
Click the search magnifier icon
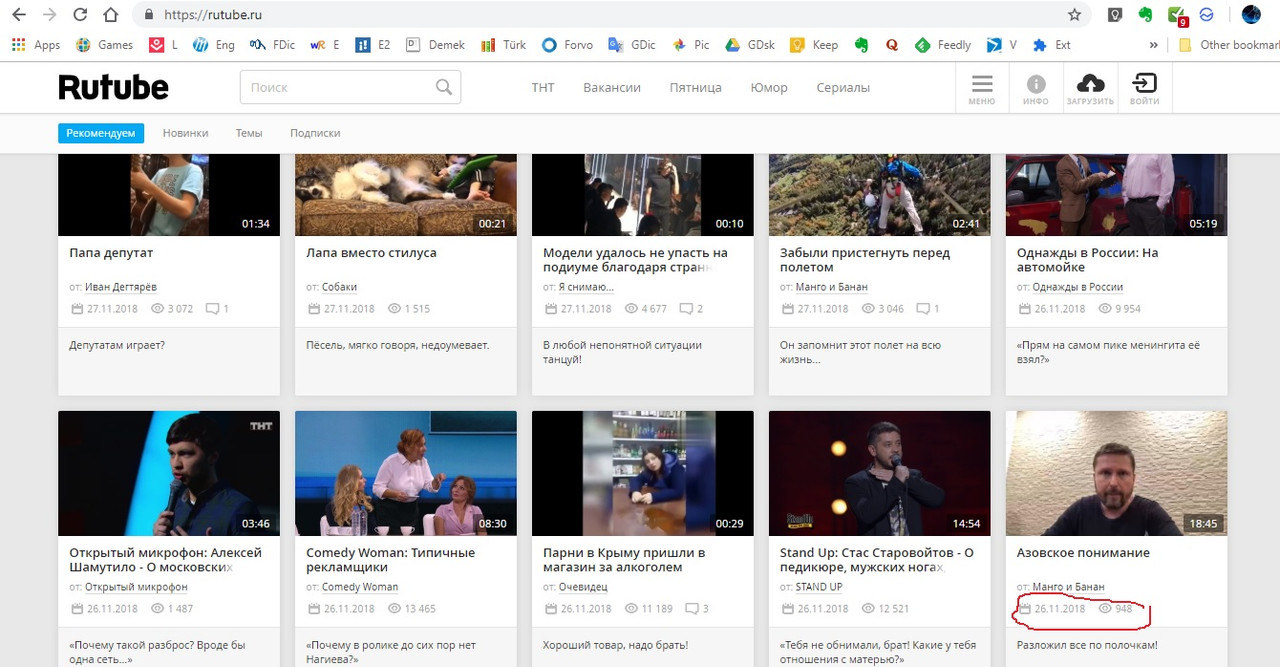[444, 87]
